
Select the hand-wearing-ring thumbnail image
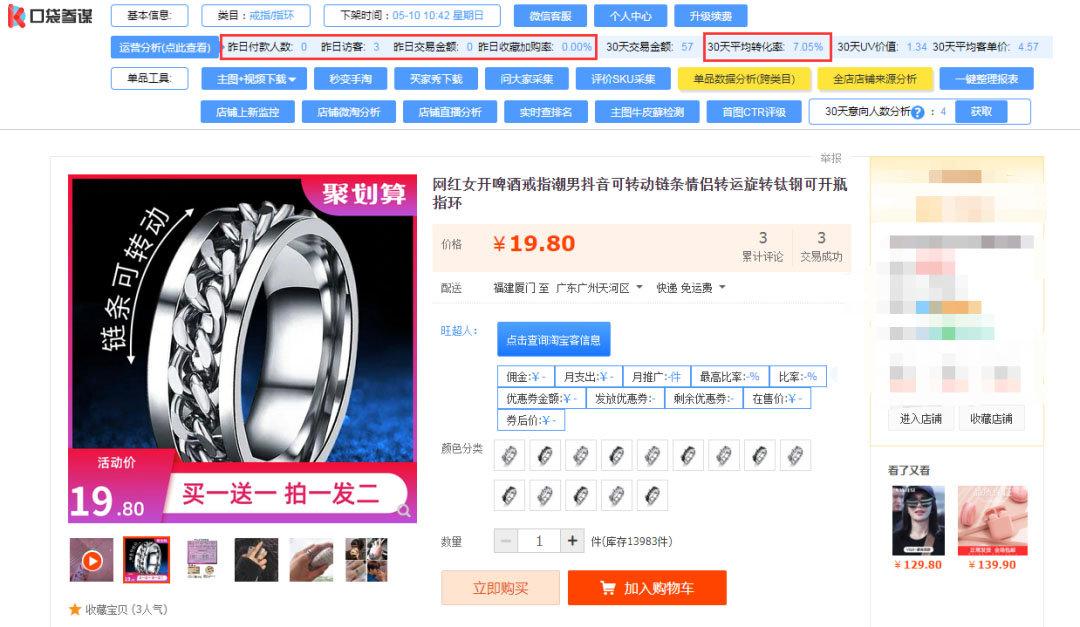click(x=256, y=560)
